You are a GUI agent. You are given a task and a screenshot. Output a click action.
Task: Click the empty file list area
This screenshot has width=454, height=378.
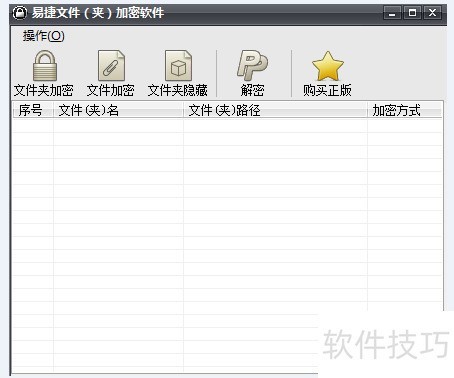click(227, 245)
